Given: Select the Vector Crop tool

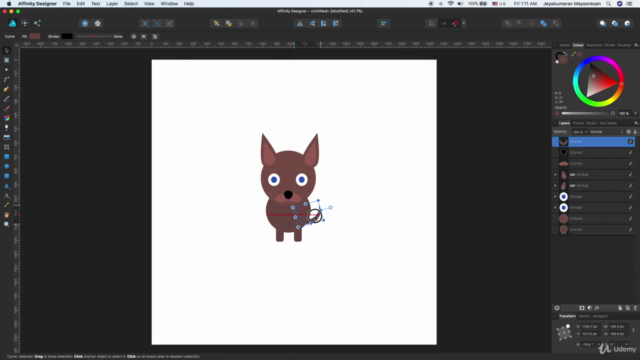Looking at the screenshot, I should tap(7, 147).
